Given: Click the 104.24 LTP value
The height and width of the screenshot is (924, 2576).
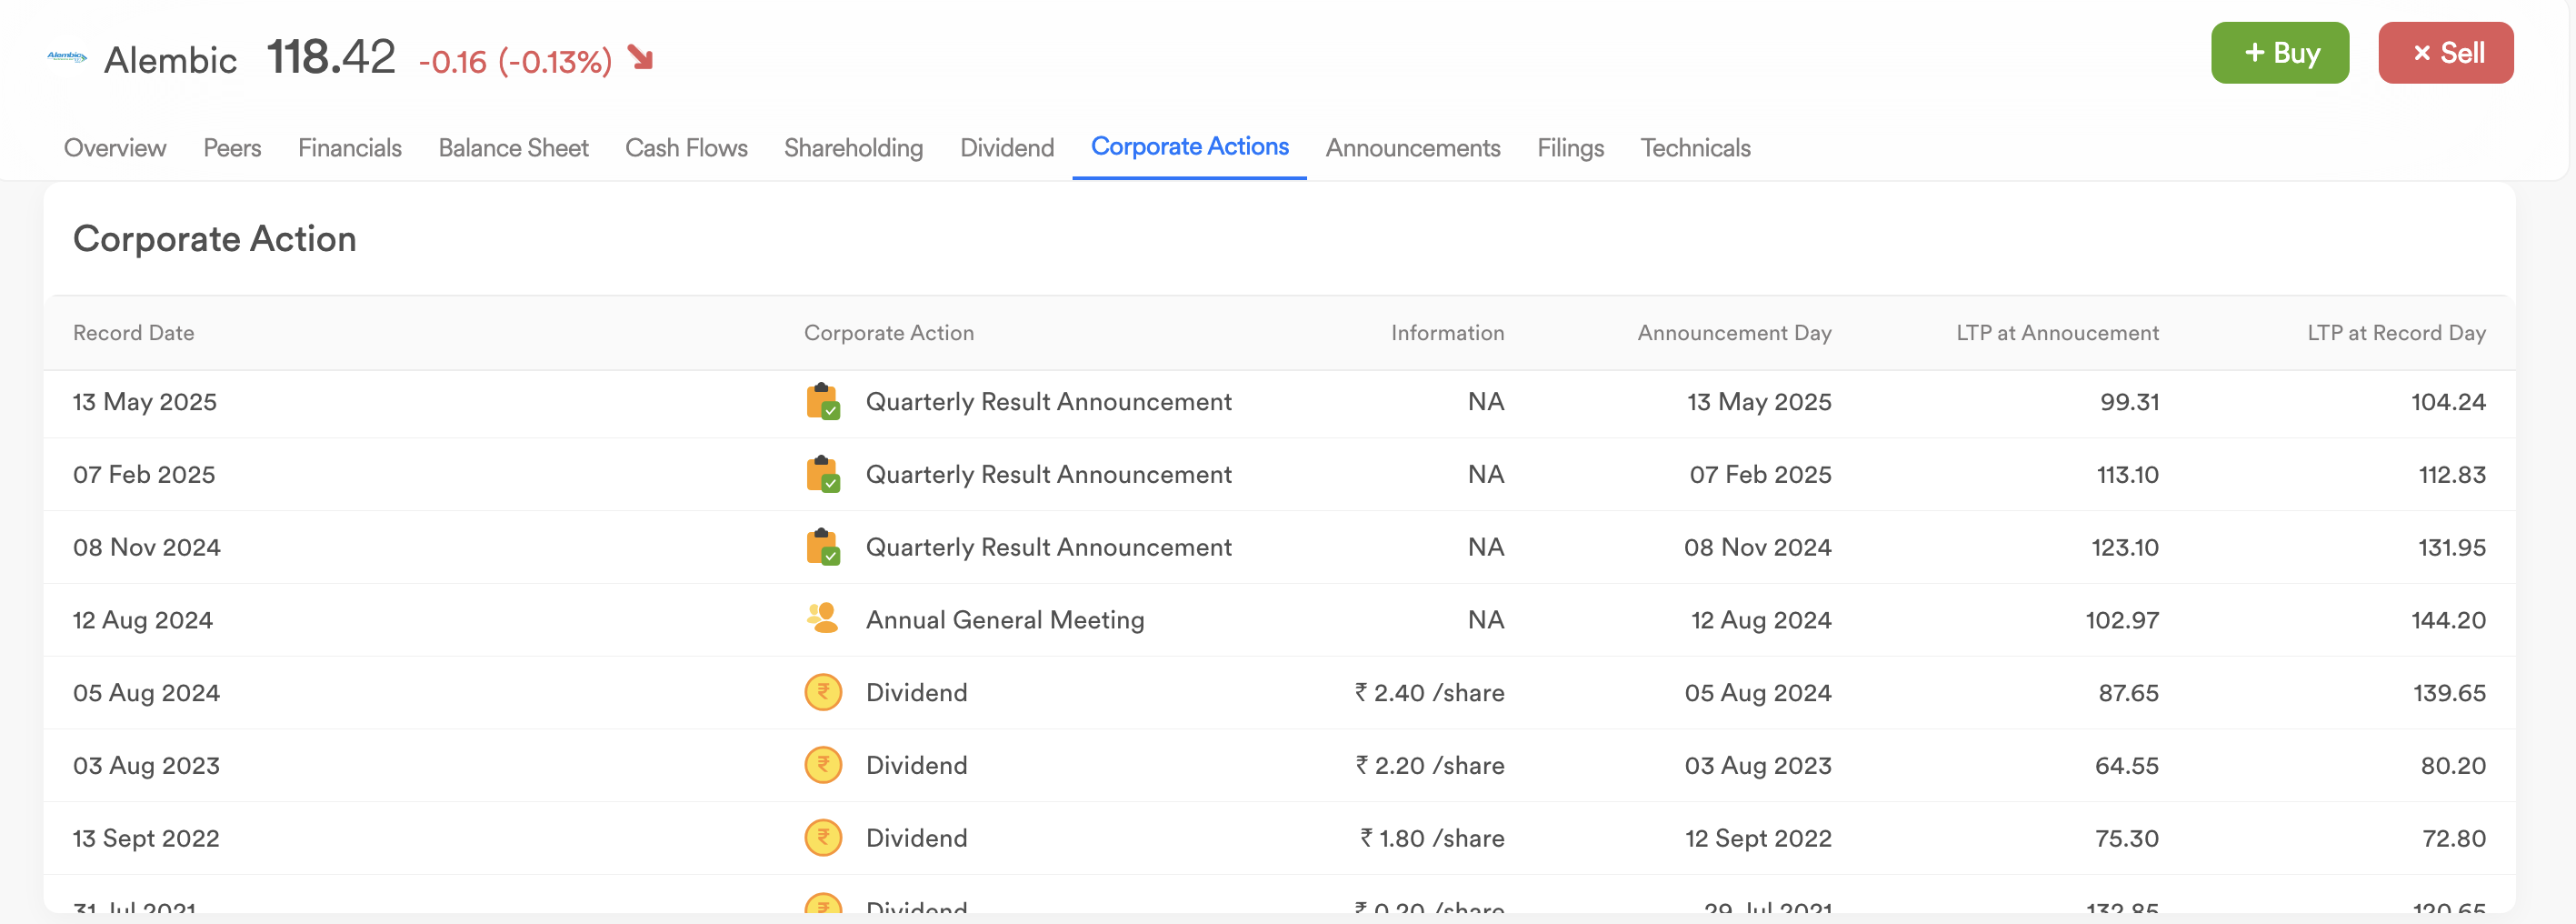Looking at the screenshot, I should tap(2448, 402).
